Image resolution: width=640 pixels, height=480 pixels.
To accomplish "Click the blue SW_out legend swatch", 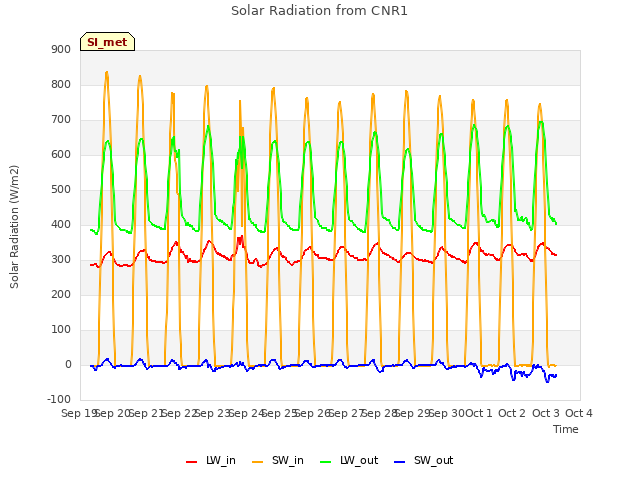I will pyautogui.click(x=400, y=462).
